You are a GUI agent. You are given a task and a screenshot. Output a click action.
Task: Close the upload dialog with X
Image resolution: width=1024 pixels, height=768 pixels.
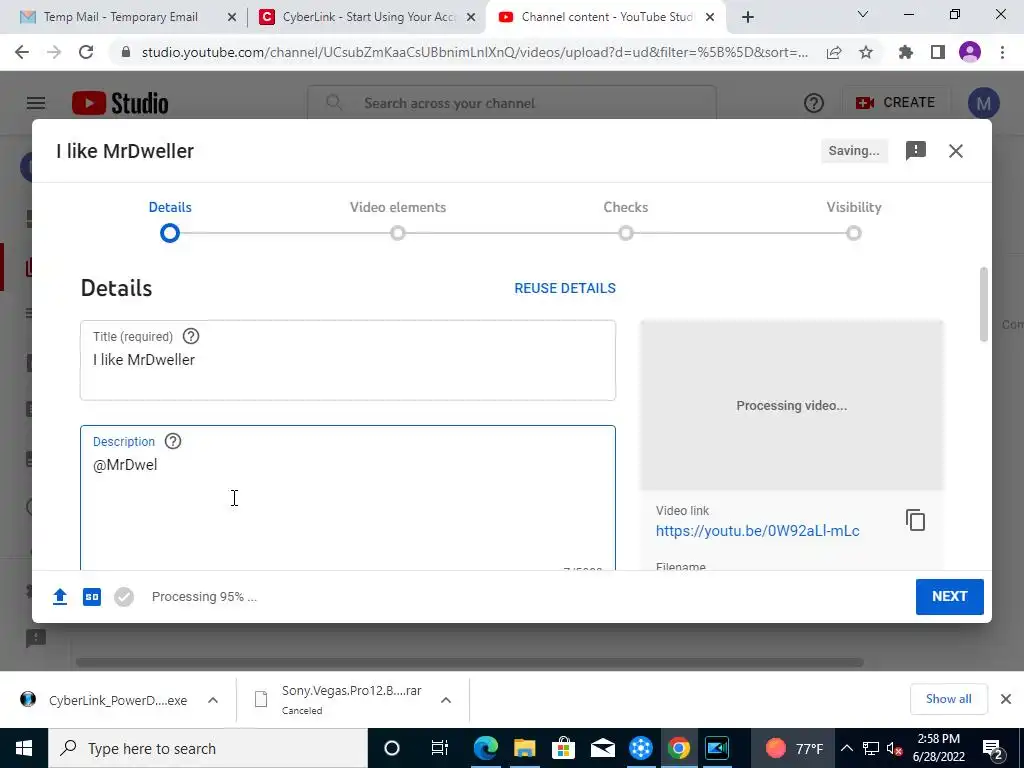point(955,151)
